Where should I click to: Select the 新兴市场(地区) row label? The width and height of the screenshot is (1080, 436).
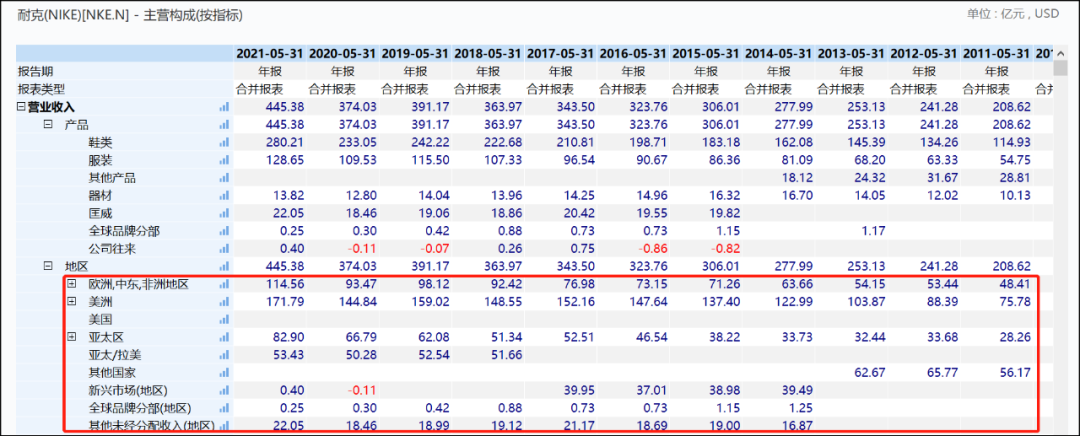(x=127, y=391)
